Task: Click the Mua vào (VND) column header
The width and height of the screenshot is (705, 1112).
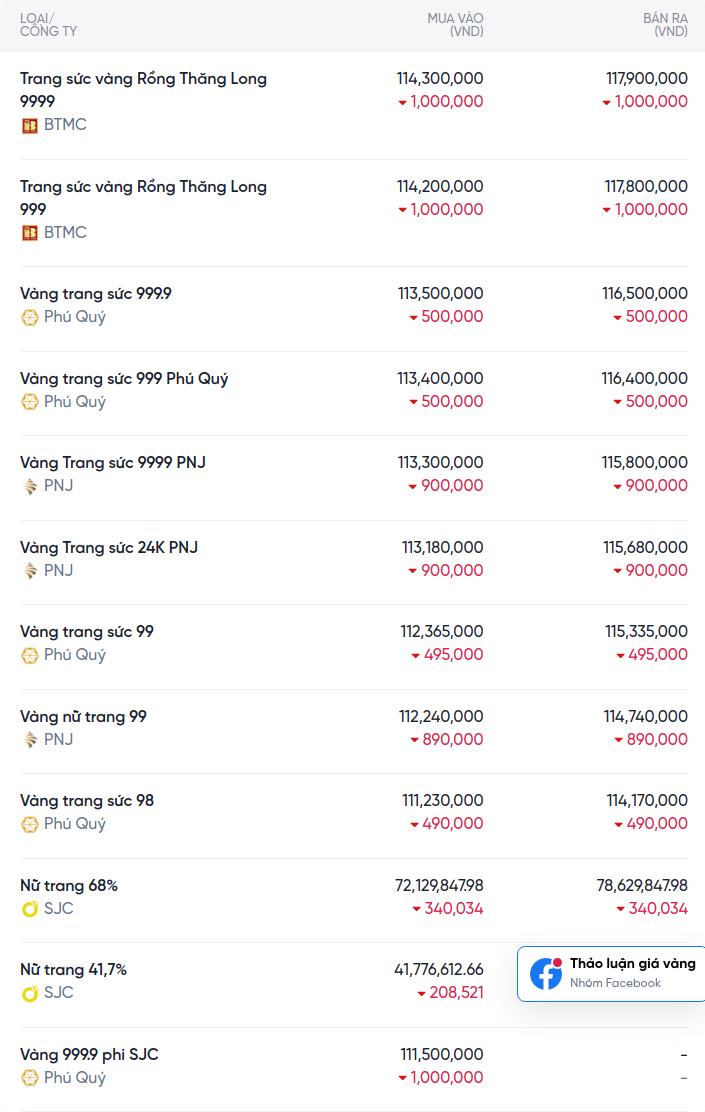Action: tap(455, 25)
